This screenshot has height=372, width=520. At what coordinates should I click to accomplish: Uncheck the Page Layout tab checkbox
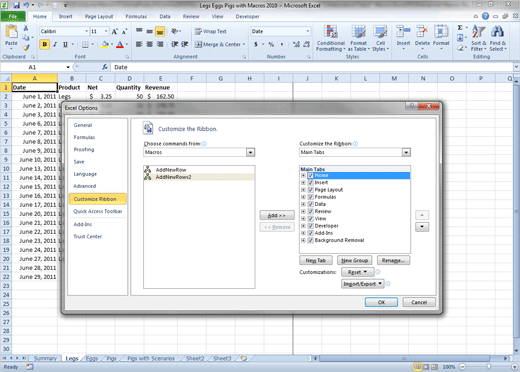[x=311, y=190]
